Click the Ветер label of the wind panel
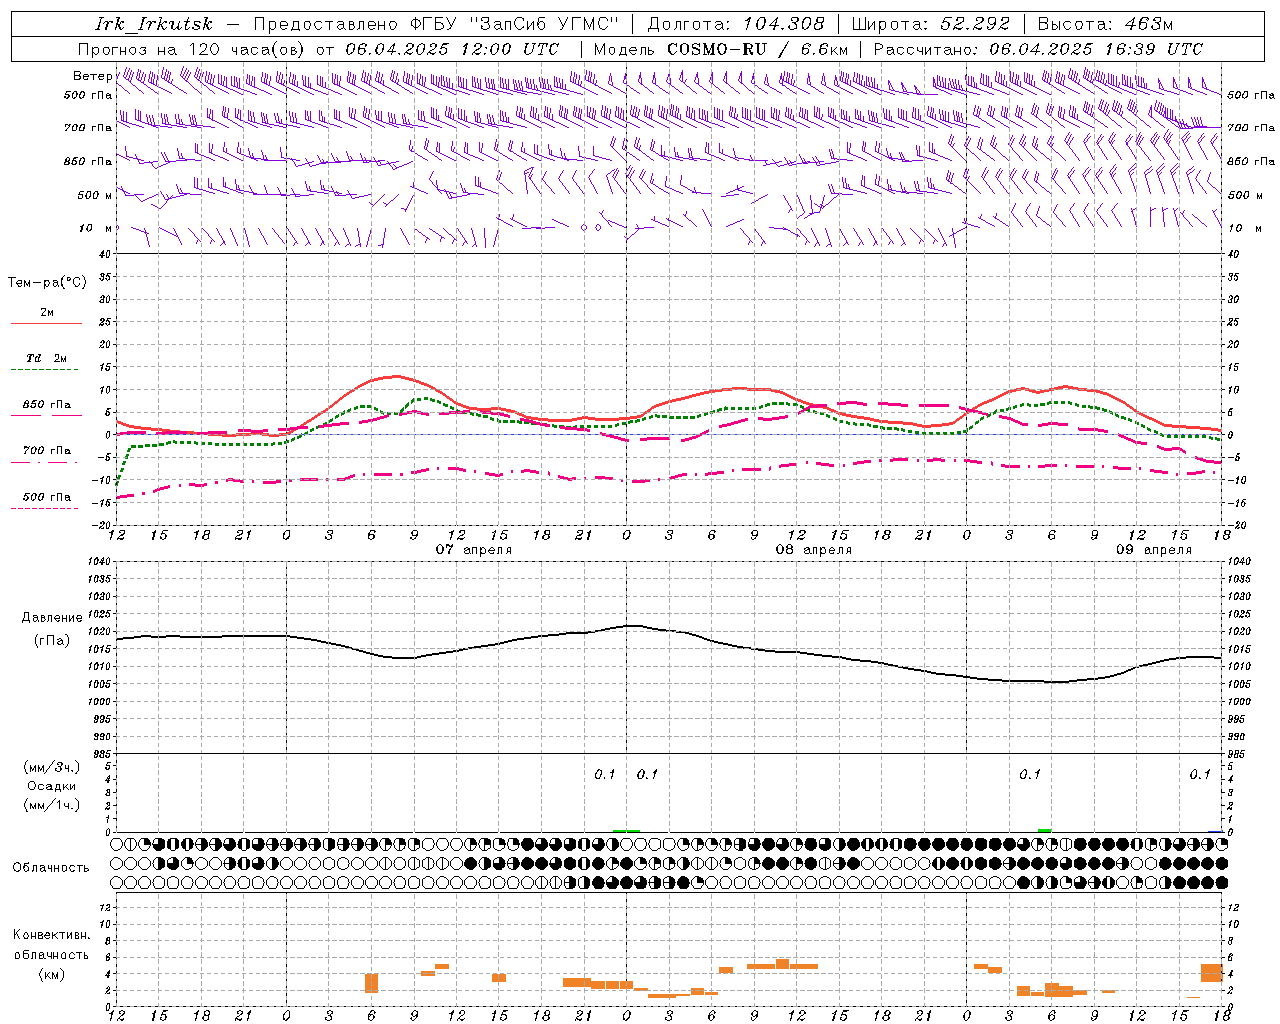Viewport: 1280px width, 1024px height. click(x=92, y=76)
